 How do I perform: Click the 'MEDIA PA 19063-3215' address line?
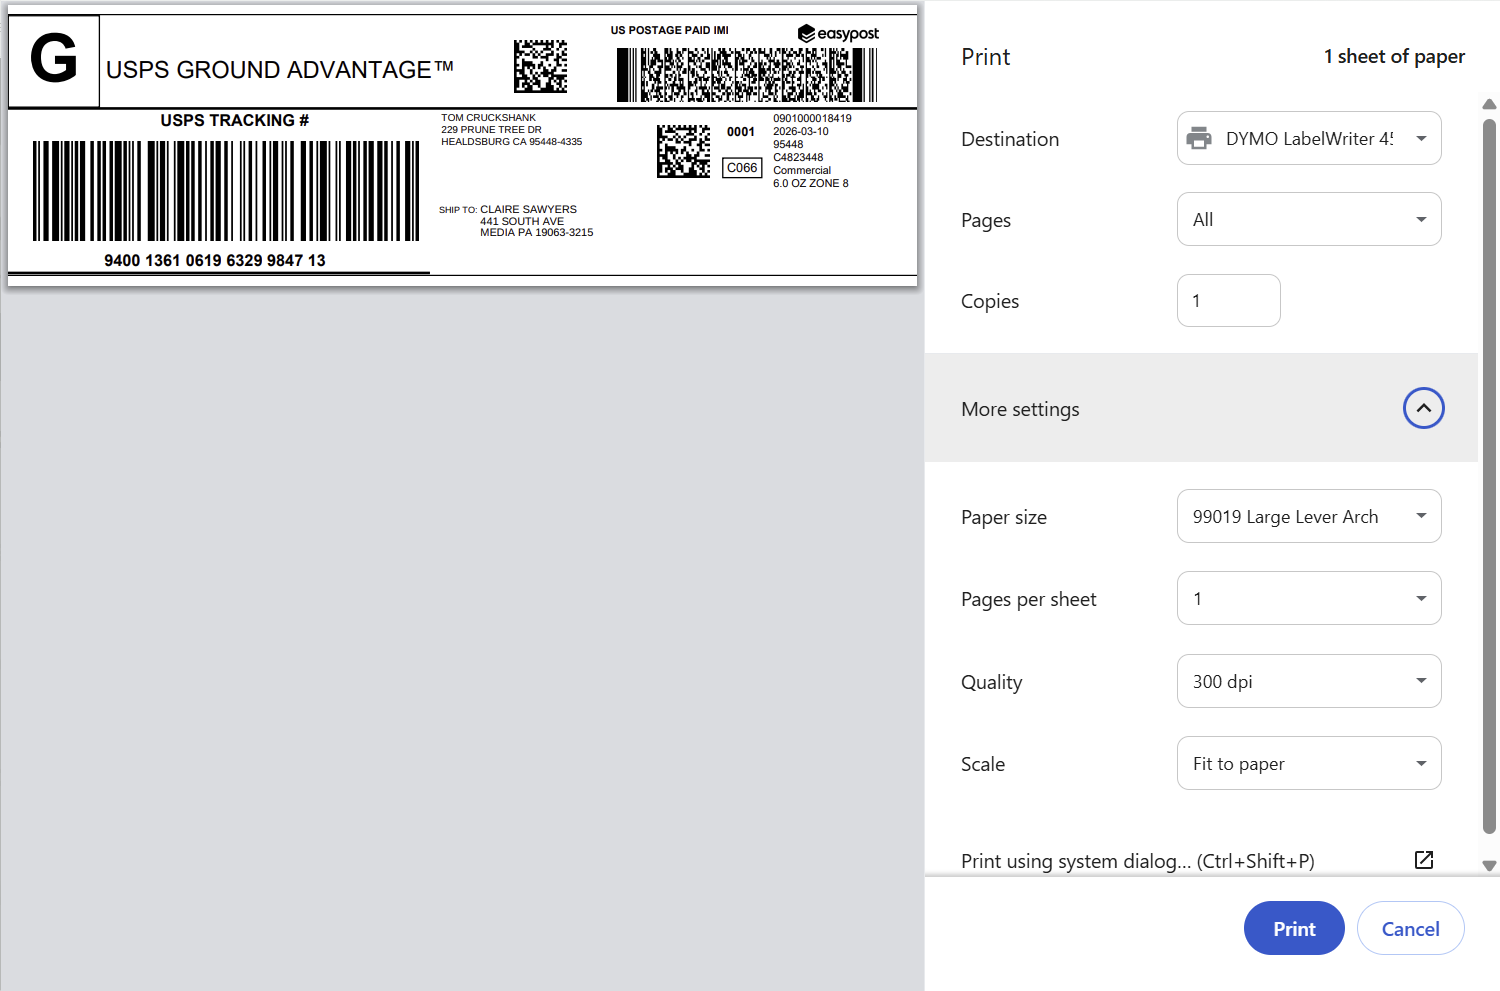pyautogui.click(x=537, y=232)
